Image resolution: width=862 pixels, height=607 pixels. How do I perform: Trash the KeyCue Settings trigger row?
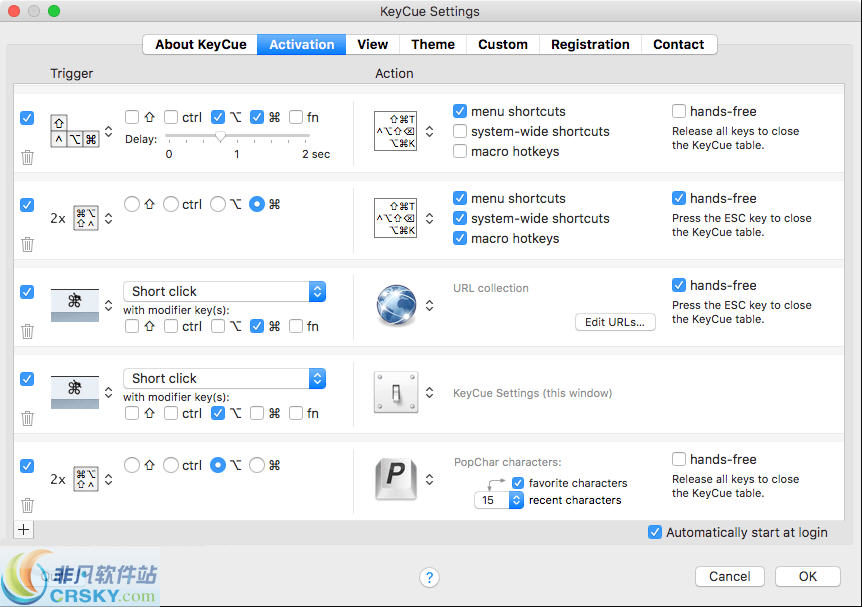click(x=27, y=418)
